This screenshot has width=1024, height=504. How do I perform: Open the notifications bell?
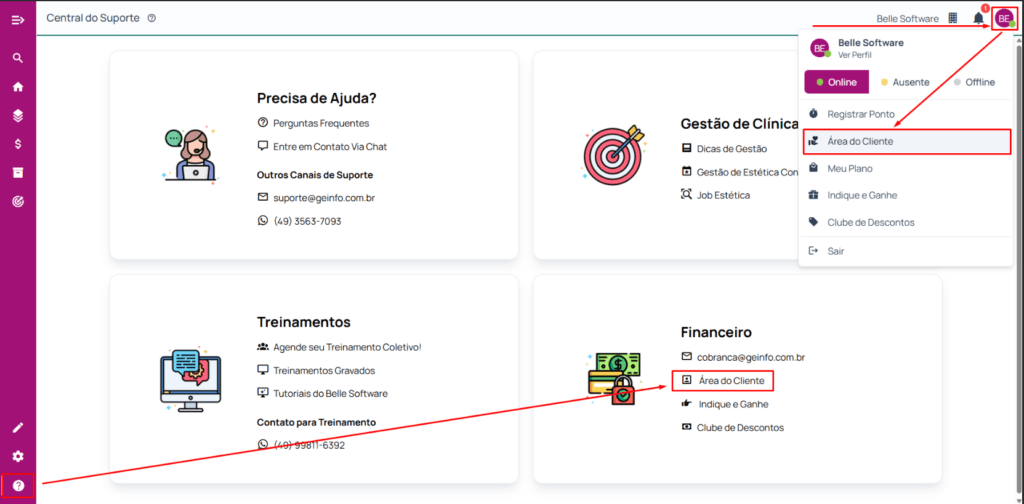click(x=978, y=18)
